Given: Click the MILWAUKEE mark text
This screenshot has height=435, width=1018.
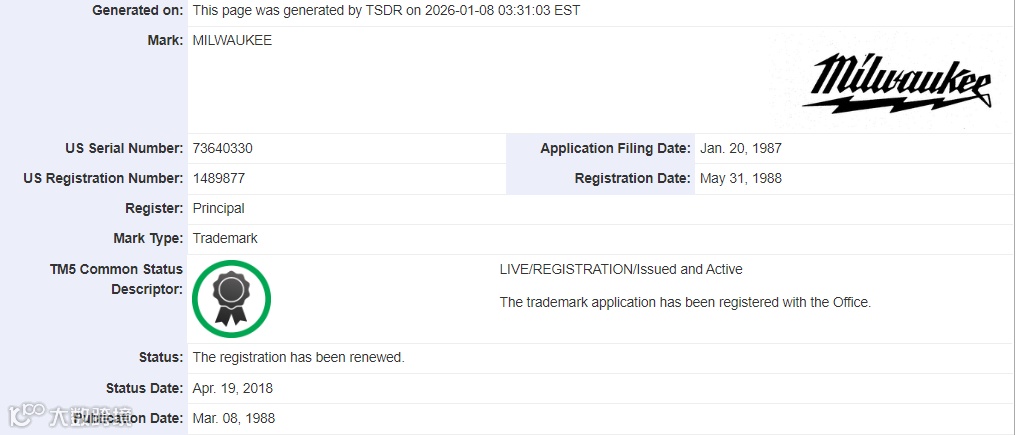Looking at the screenshot, I should coord(232,40).
